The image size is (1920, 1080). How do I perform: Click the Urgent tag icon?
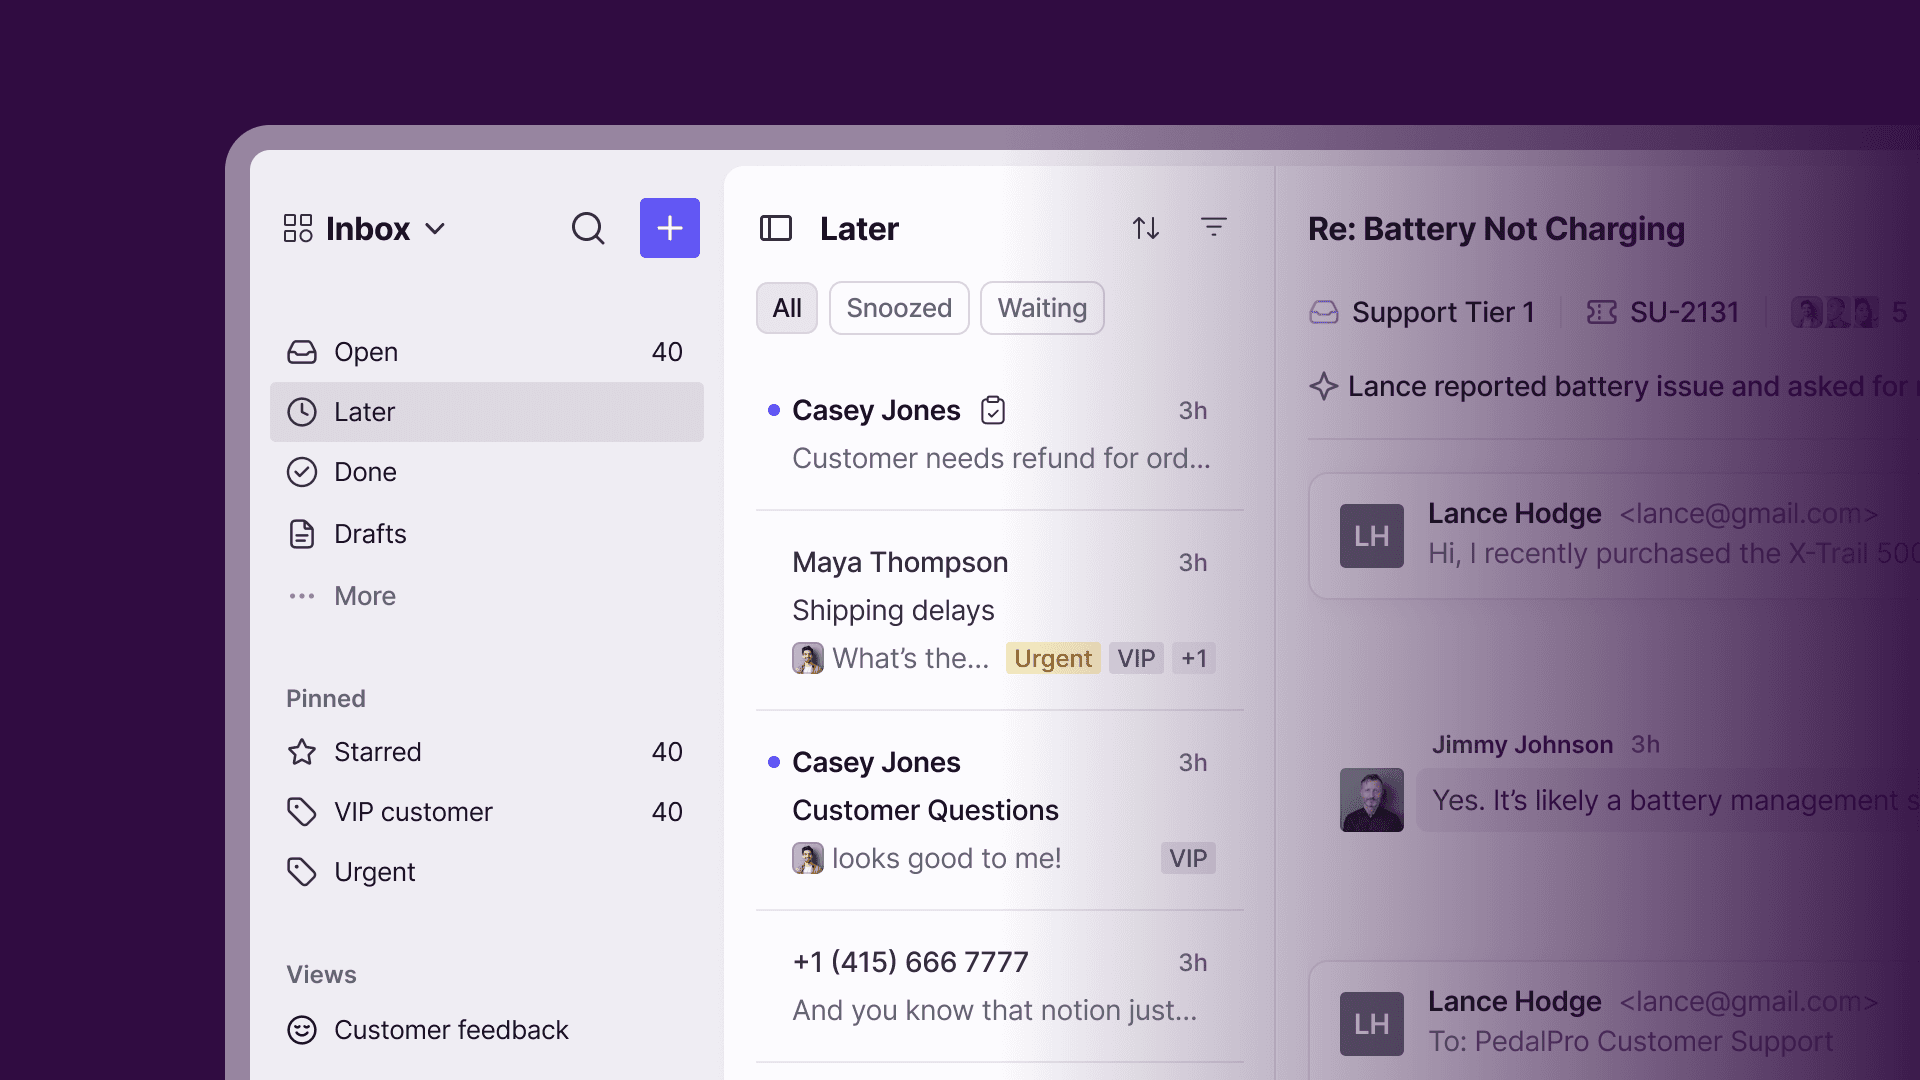(x=302, y=872)
